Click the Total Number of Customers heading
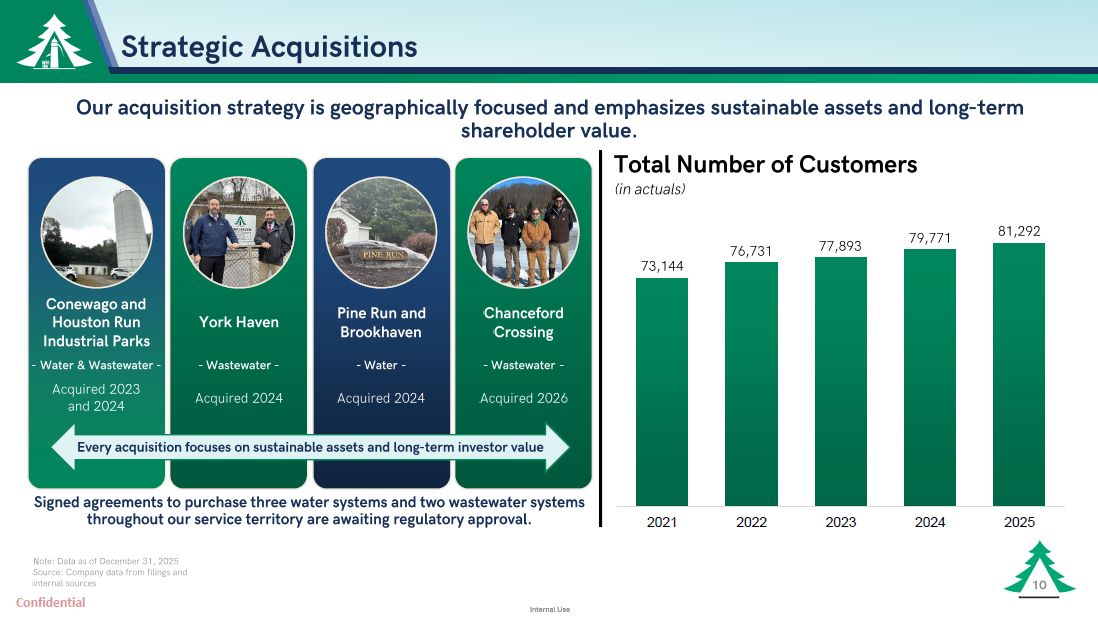 765,164
